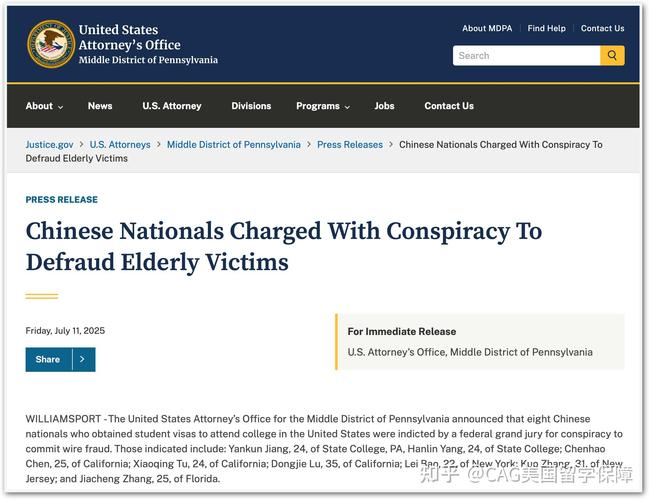The image size is (649, 500).
Task: Click the Department of Justice seal logo
Action: coord(51,44)
